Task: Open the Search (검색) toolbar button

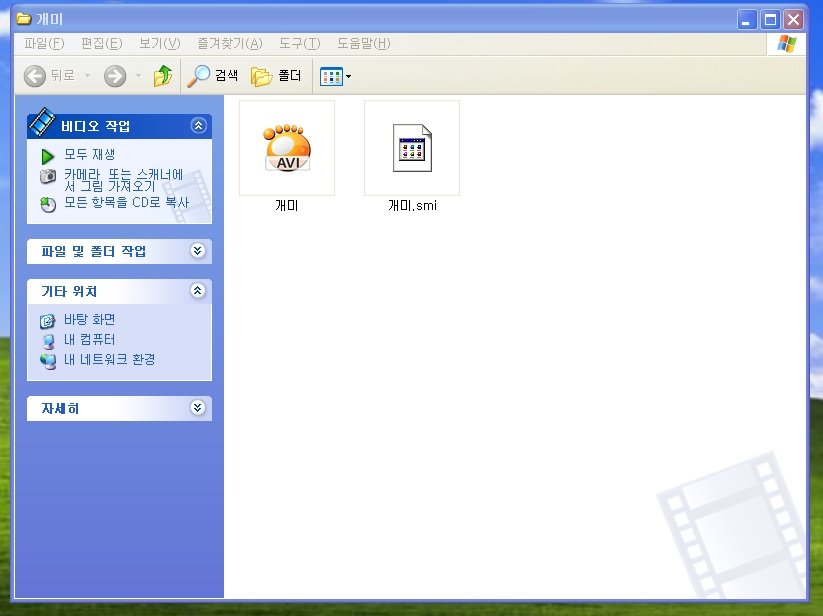Action: click(214, 76)
